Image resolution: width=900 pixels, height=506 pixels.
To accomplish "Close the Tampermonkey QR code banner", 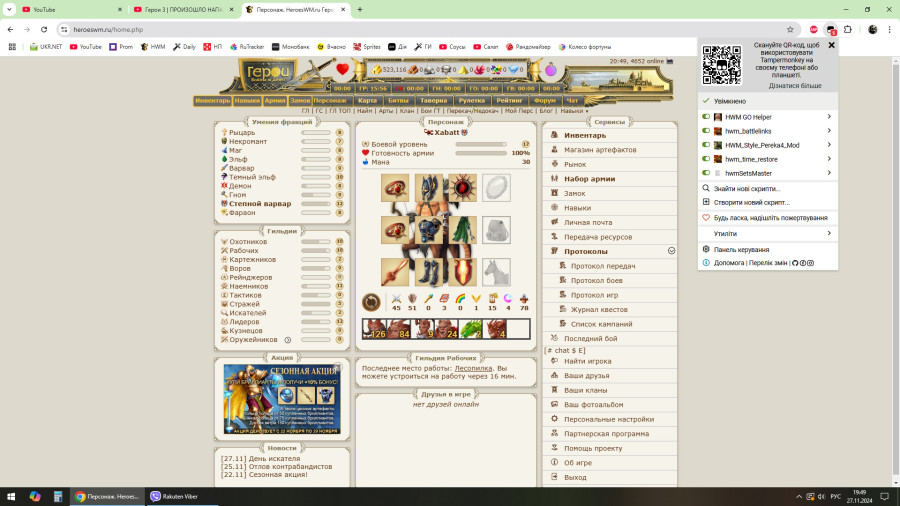I will tap(831, 45).
